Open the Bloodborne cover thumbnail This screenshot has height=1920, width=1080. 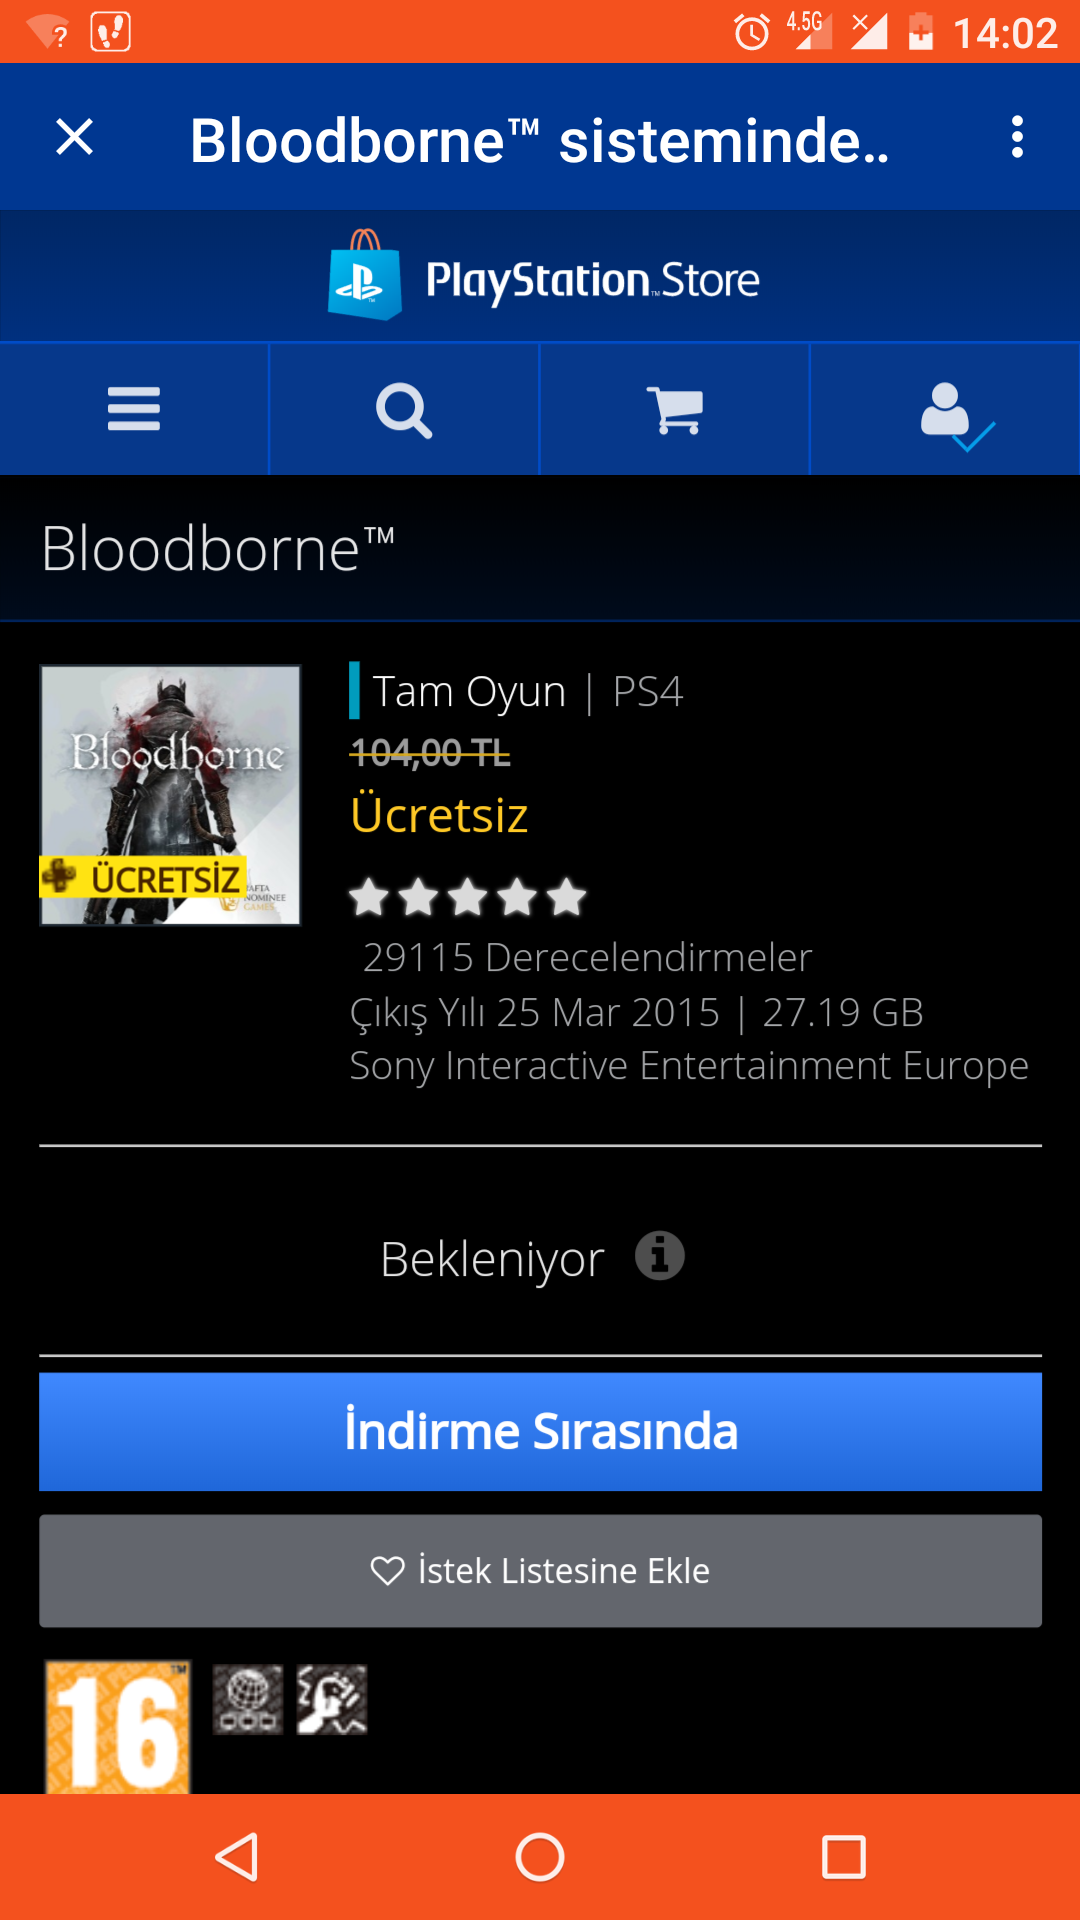point(170,795)
